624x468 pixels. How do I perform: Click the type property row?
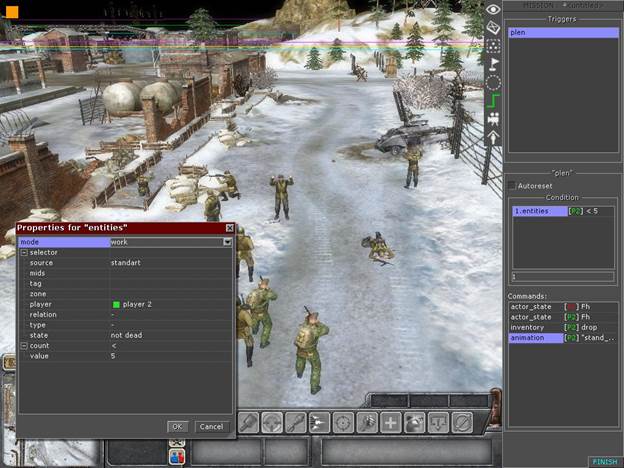click(125, 325)
